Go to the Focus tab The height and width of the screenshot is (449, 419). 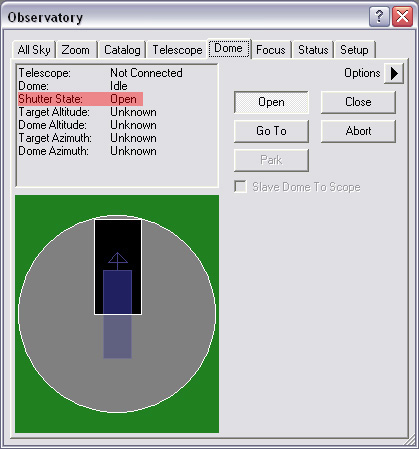point(271,50)
